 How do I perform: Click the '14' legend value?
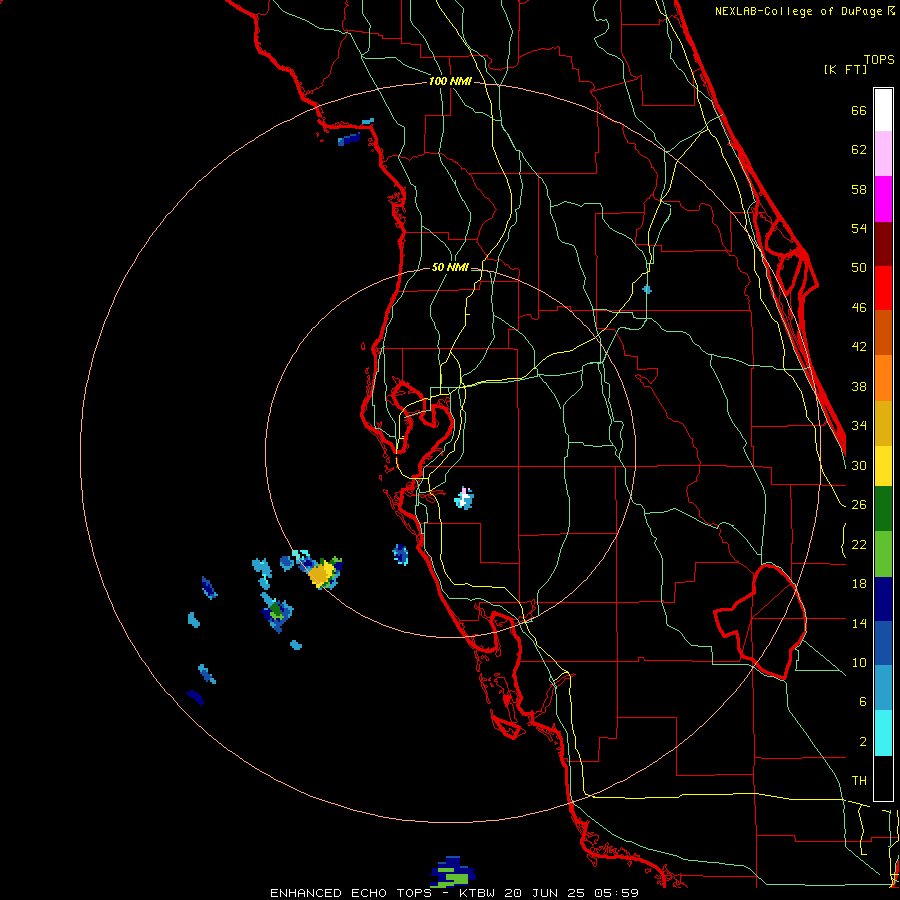(859, 623)
